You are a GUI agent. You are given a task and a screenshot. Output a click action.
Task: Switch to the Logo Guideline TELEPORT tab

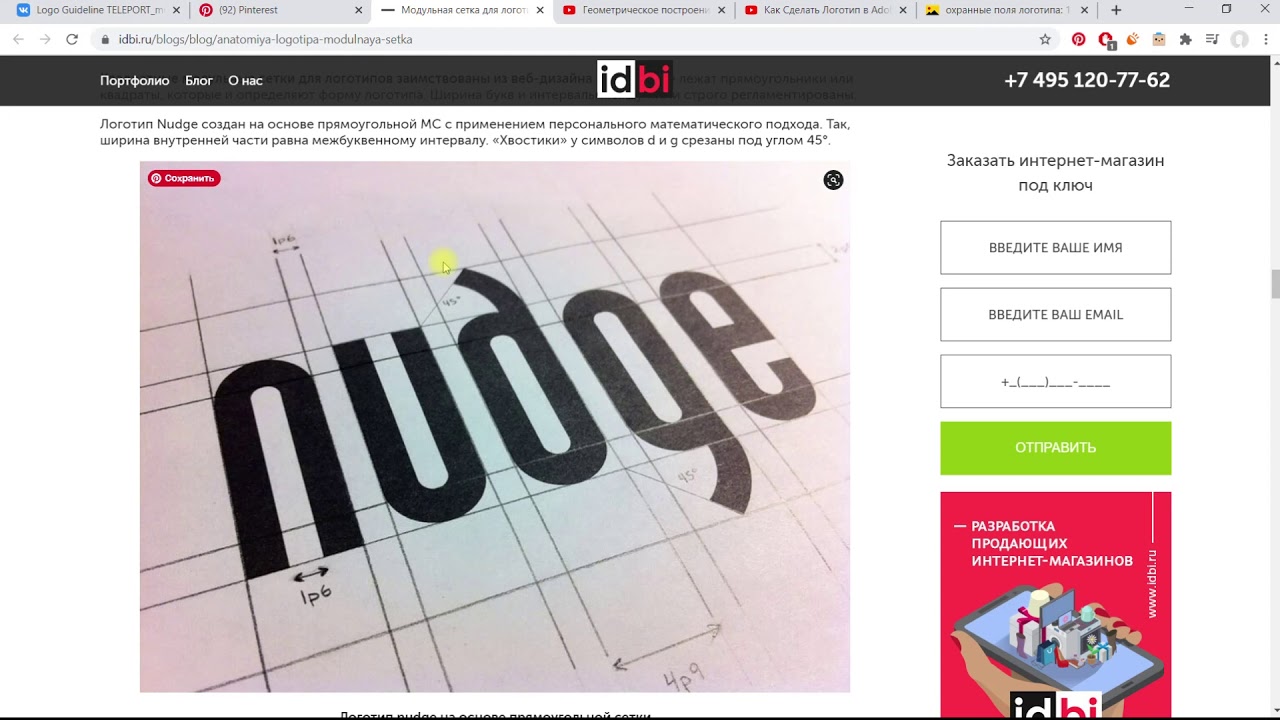click(98, 10)
